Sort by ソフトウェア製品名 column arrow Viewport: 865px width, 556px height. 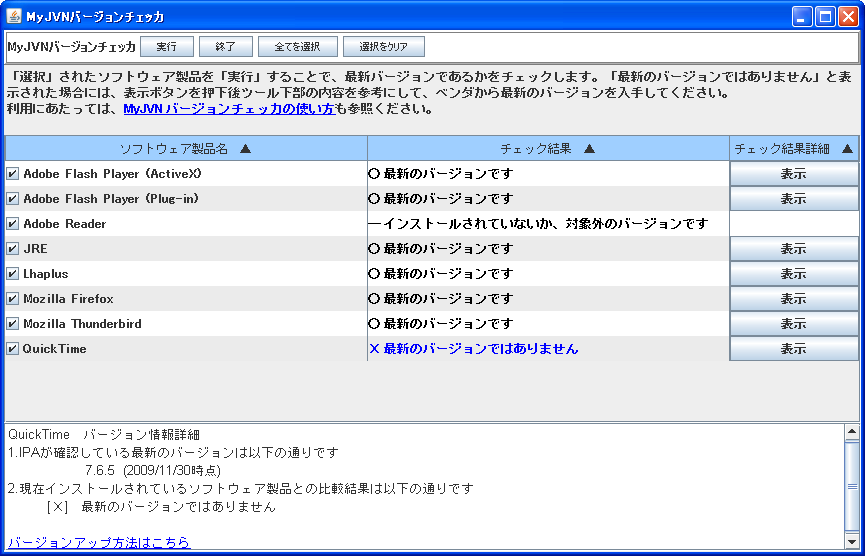[x=246, y=149]
